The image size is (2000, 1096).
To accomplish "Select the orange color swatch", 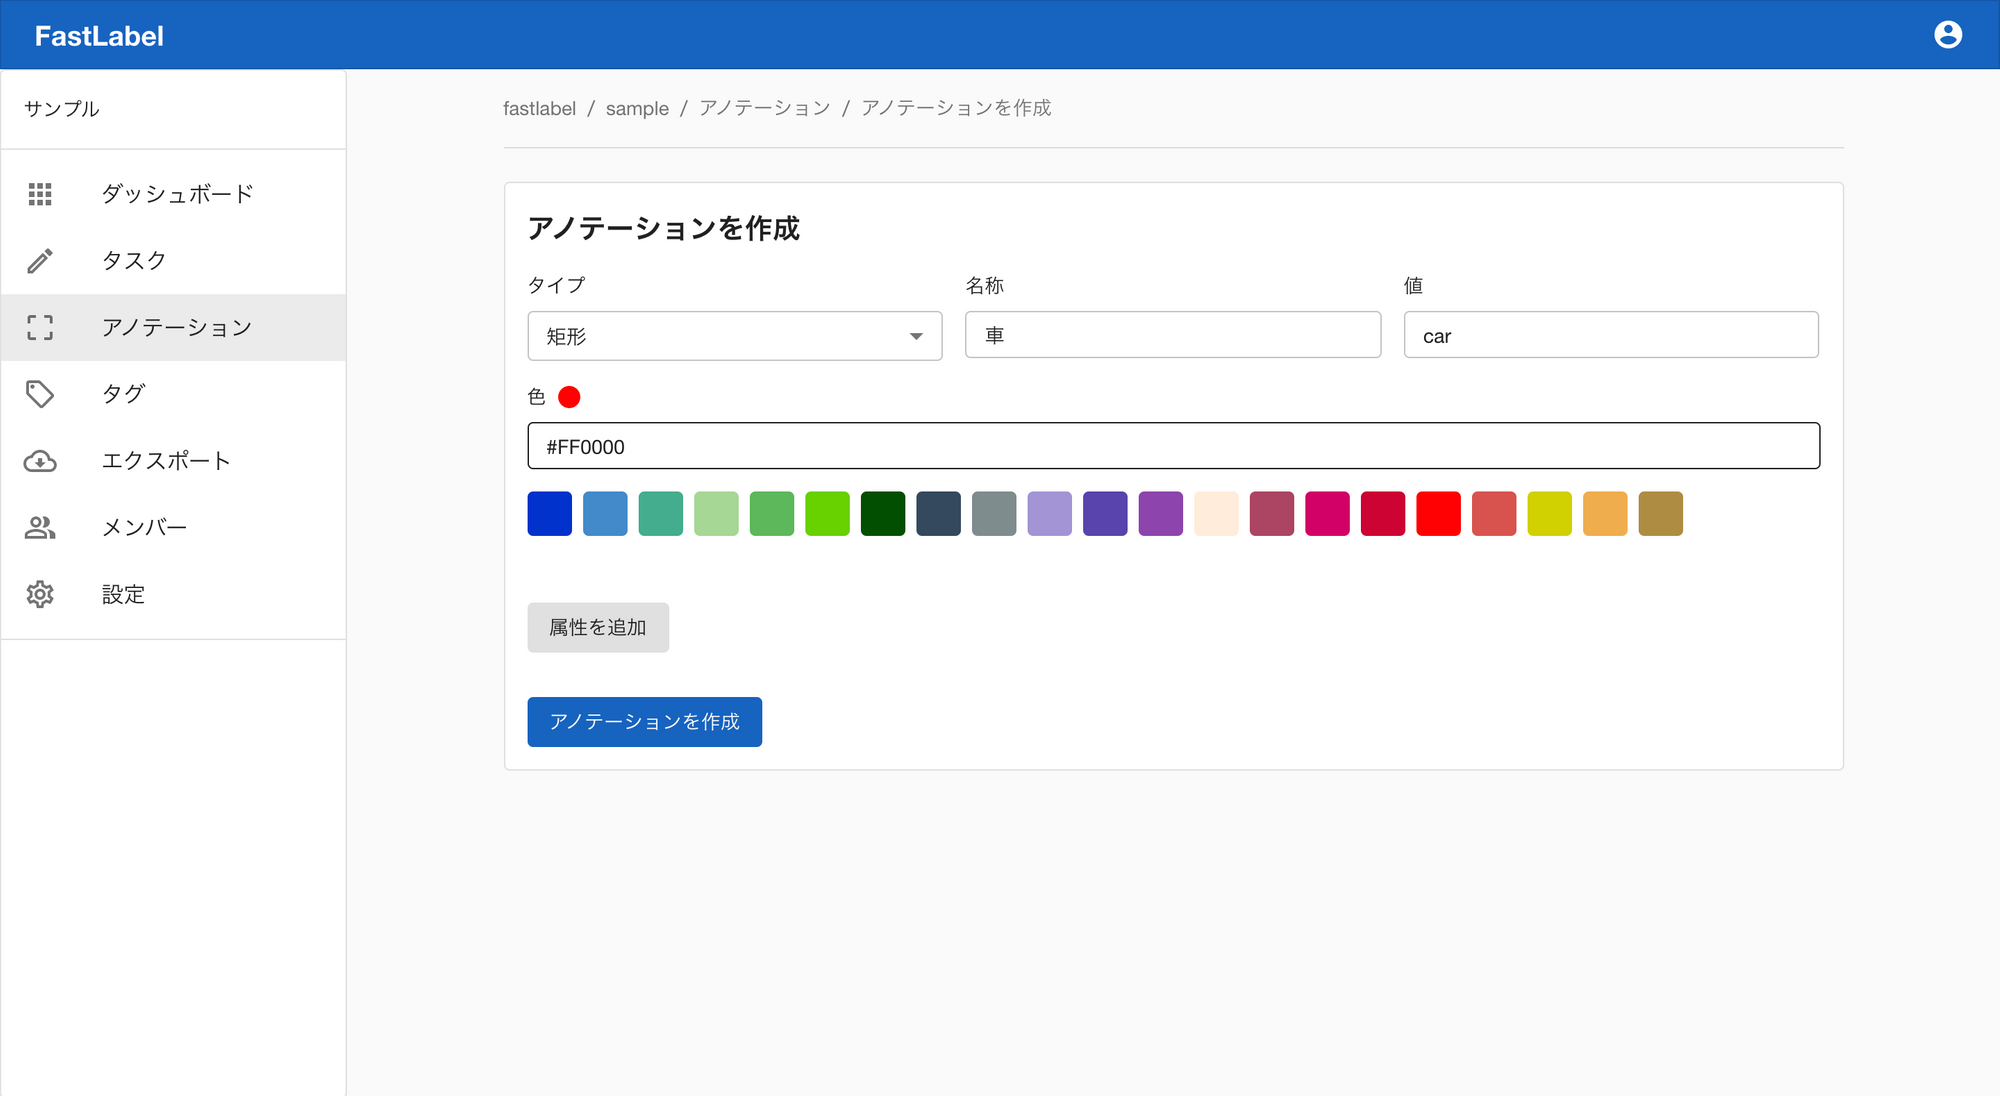I will [x=1605, y=514].
